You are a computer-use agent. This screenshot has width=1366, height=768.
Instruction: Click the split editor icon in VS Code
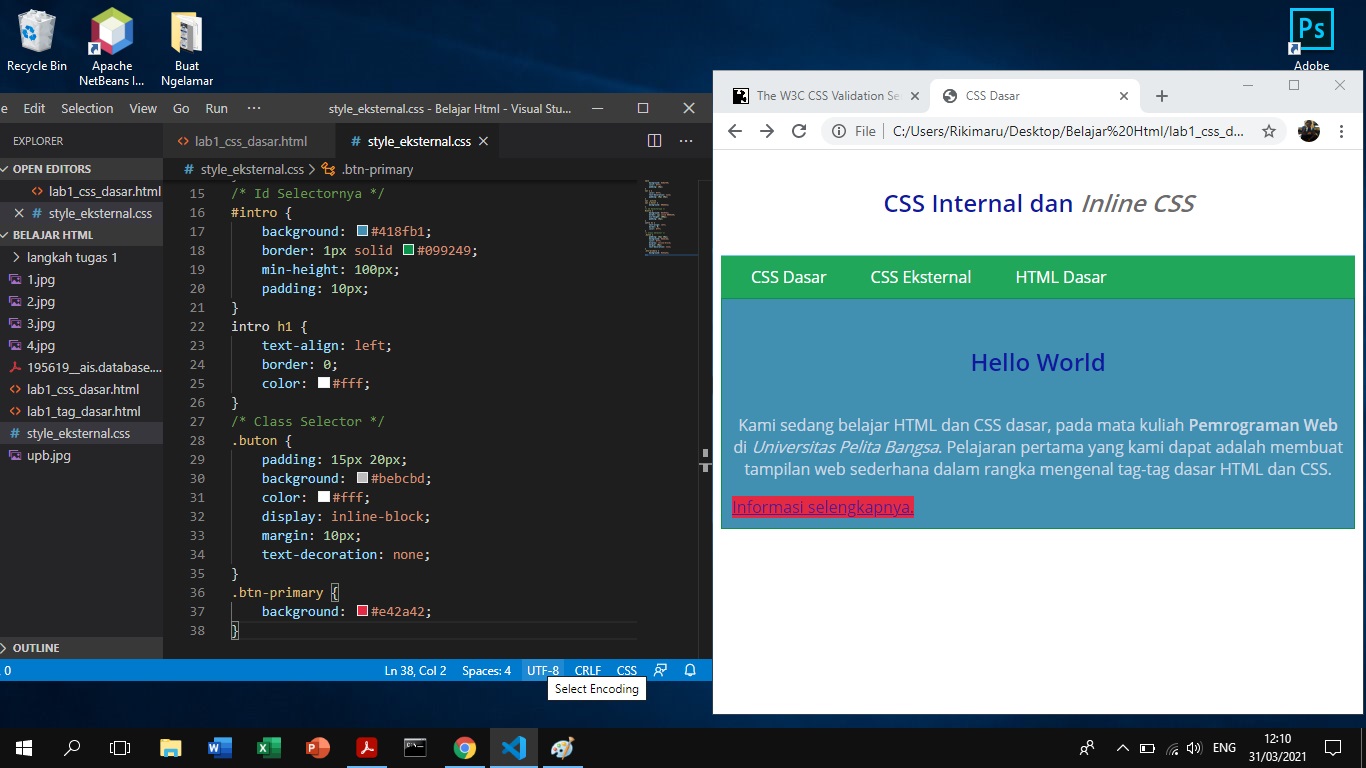pos(653,141)
